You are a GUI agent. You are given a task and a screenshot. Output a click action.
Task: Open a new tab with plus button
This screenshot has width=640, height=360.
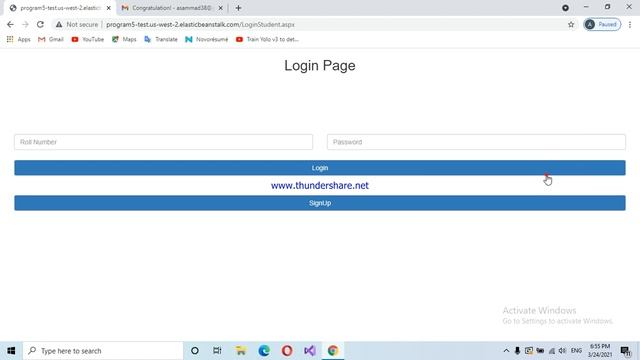click(238, 8)
